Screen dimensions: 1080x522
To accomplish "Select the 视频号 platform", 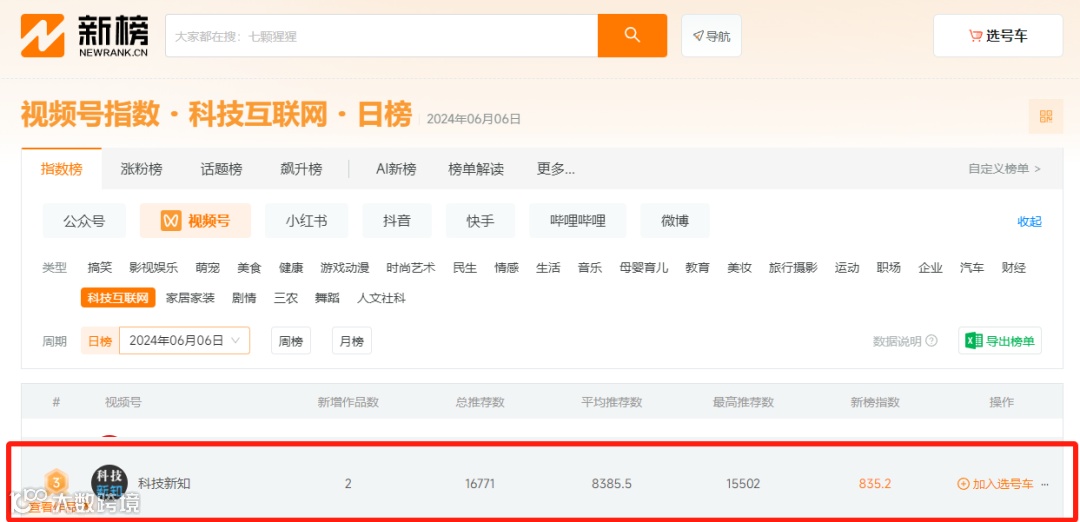I will click(196, 221).
